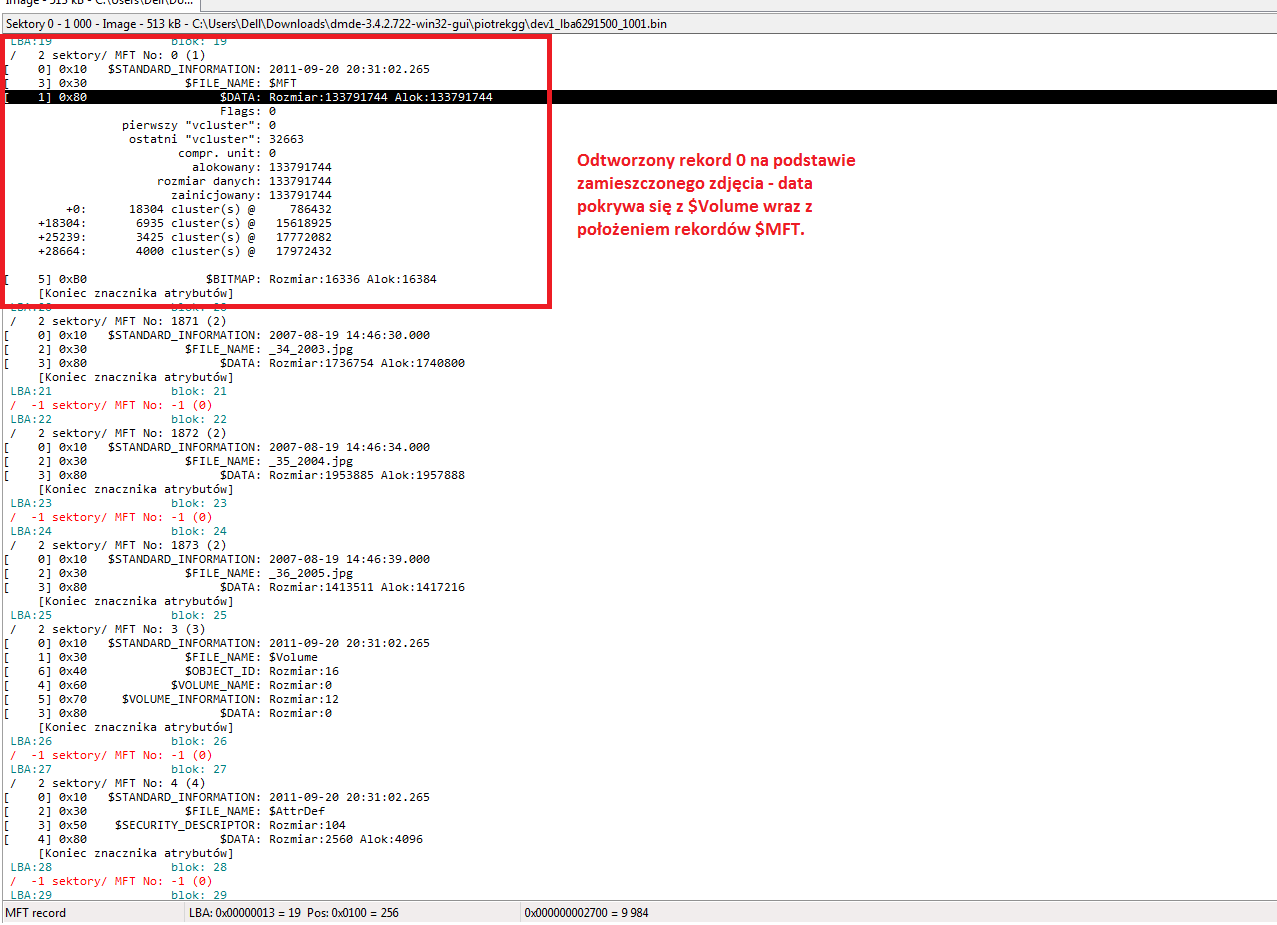Select the highlighted $DATA Rozmiar:133791744 row
Image resolution: width=1277 pixels, height=925 pixels.
(638, 97)
